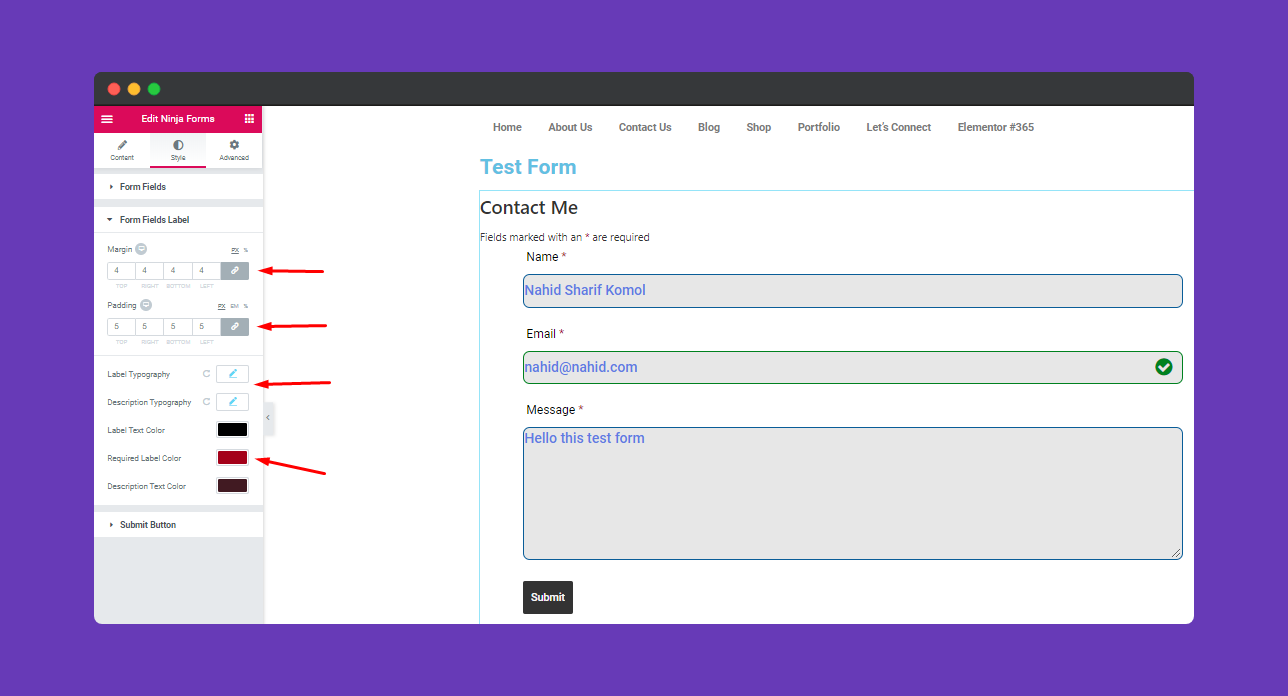Screen dimensions: 1288x696
Task: Open the Elementor hamburger menu
Action: coord(107,119)
